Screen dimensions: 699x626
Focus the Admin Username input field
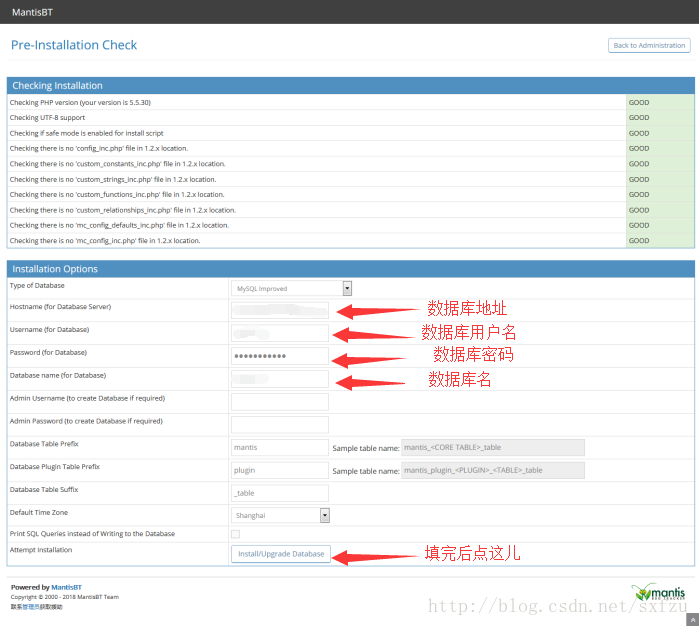pyautogui.click(x=280, y=402)
